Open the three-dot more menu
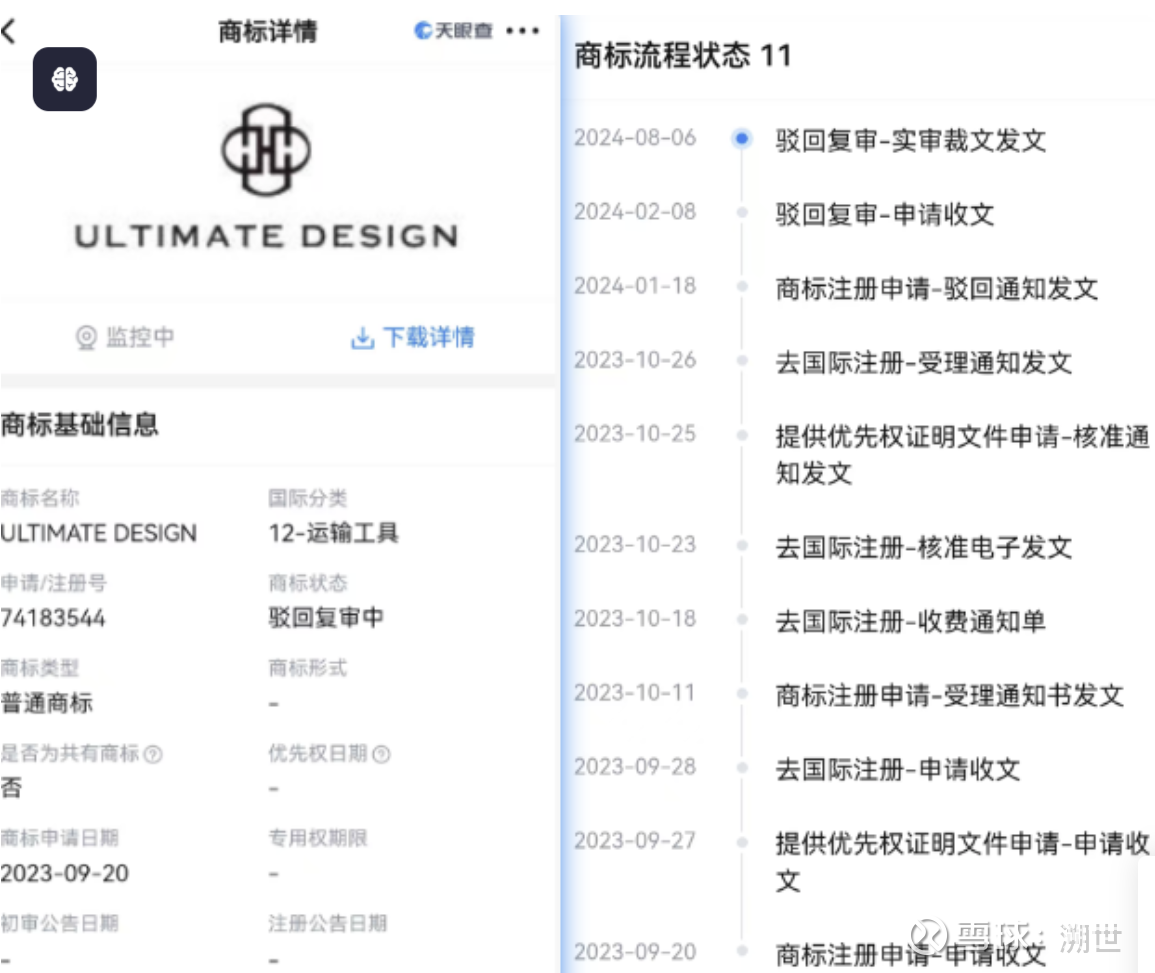The width and height of the screenshot is (1155, 973). [x=523, y=31]
